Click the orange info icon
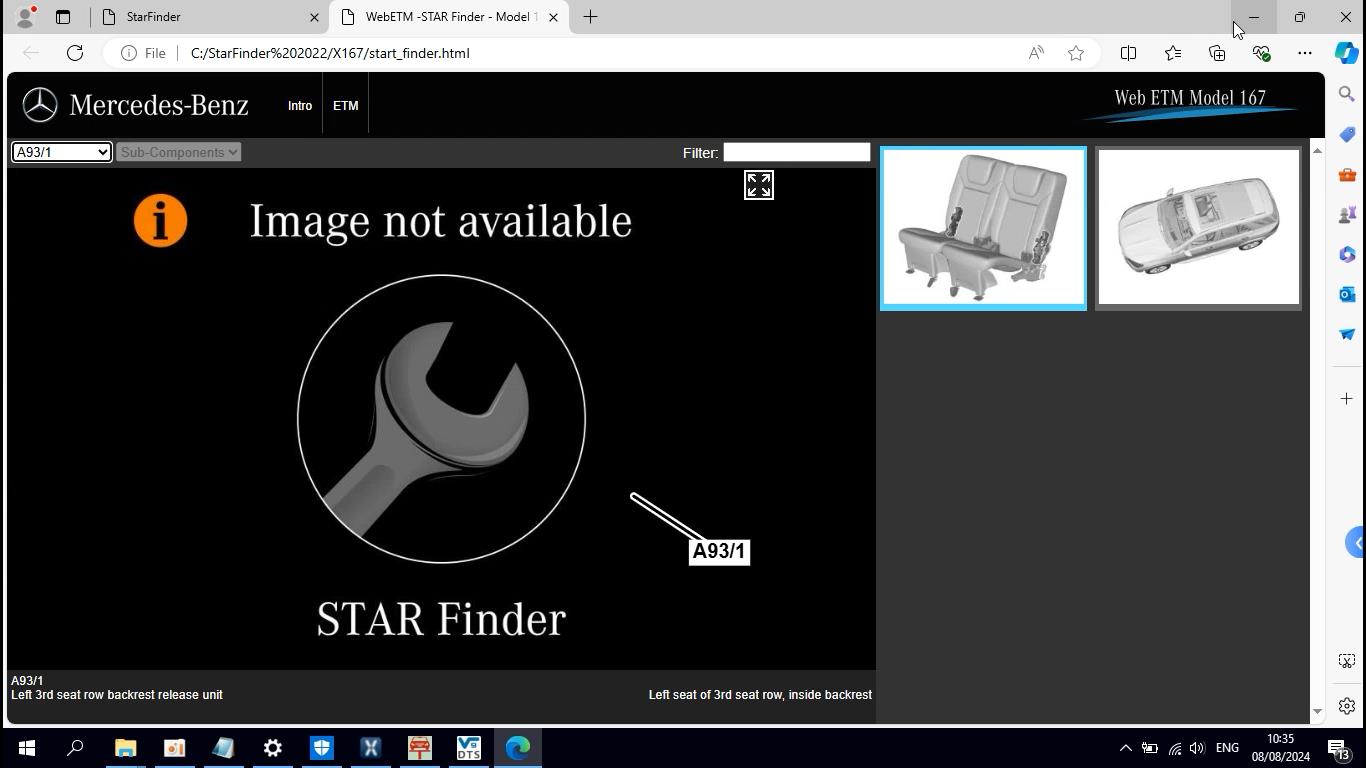This screenshot has width=1366, height=768. (x=161, y=221)
